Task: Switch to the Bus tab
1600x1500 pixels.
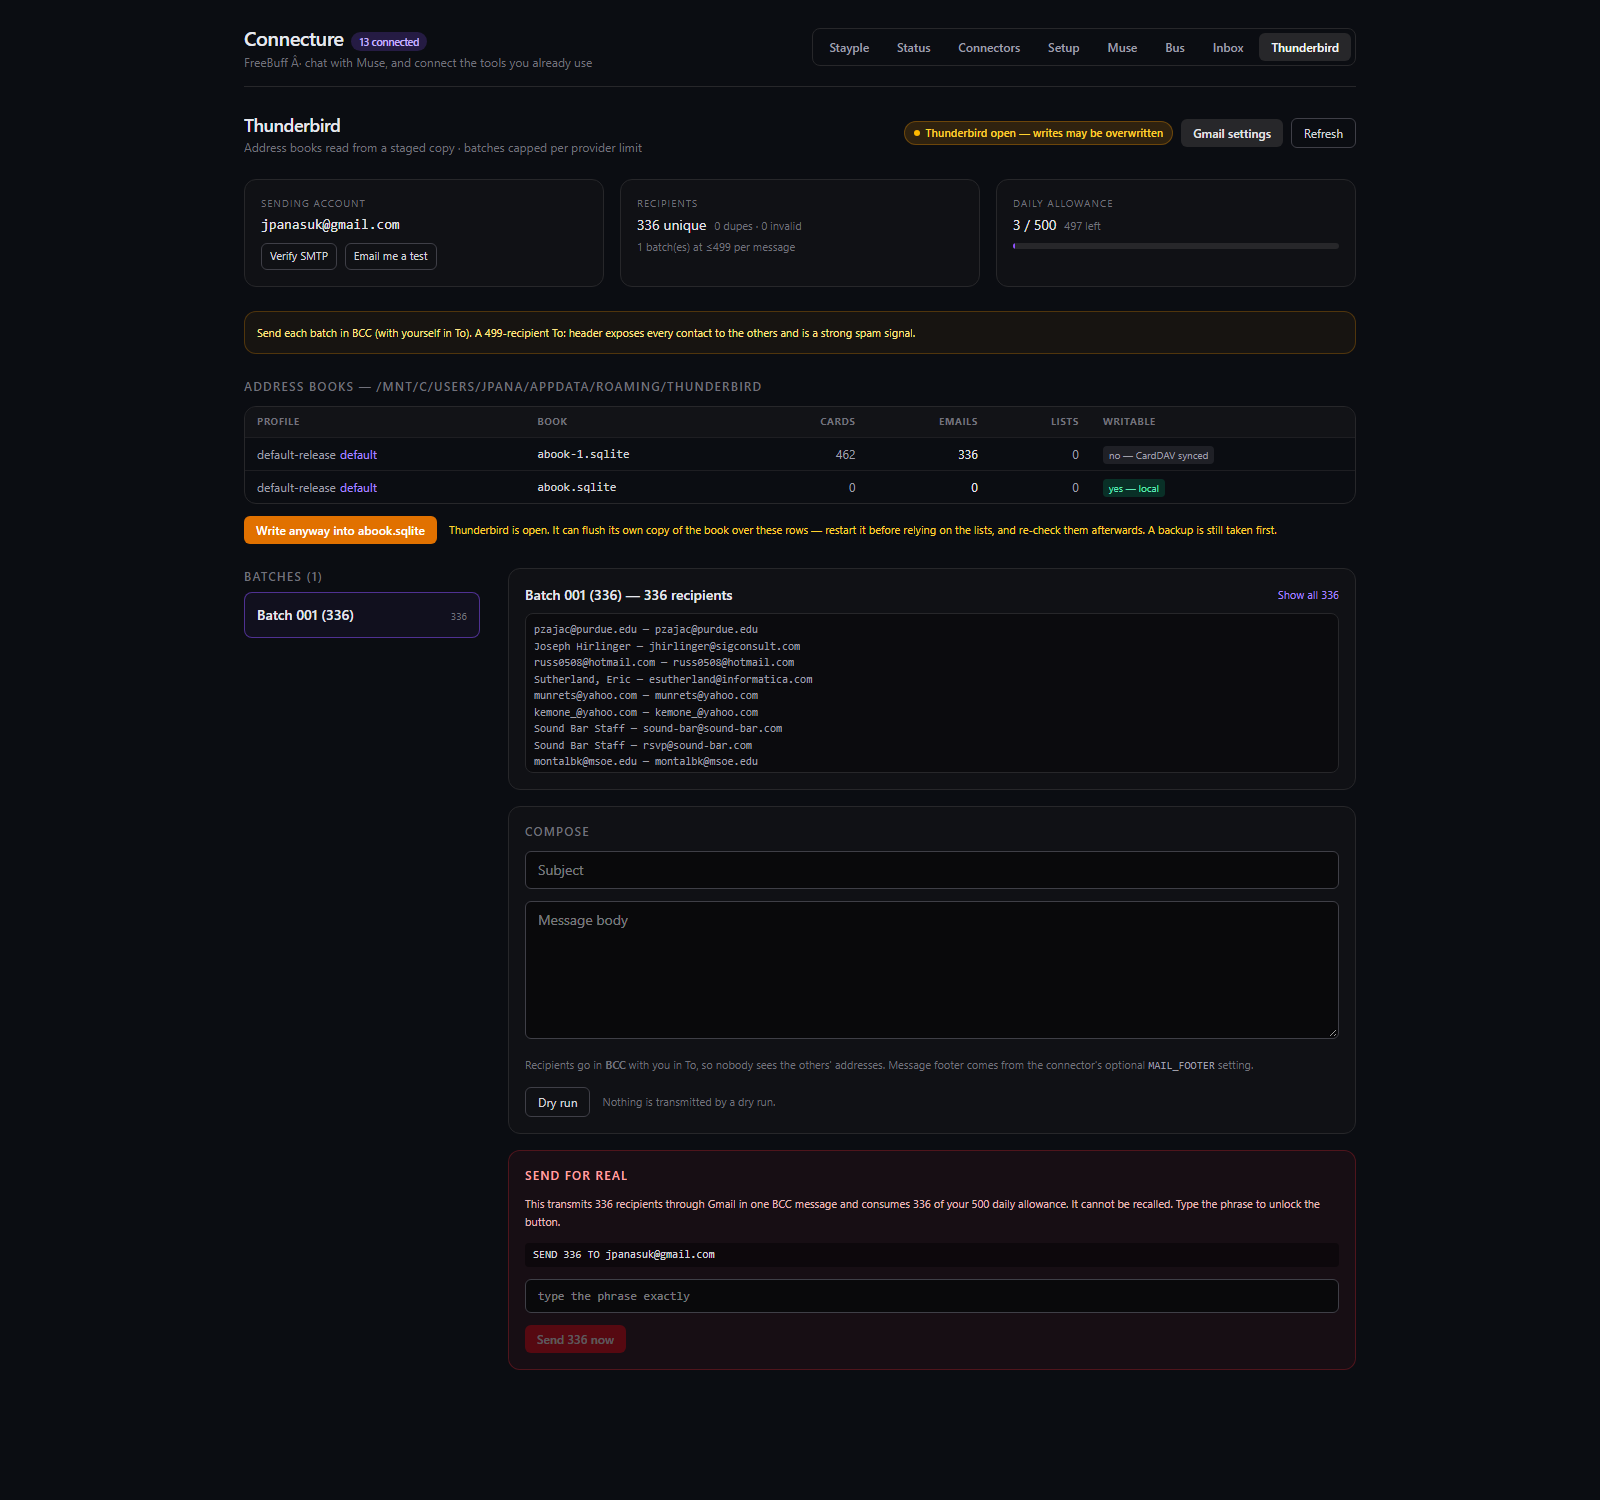Action: [x=1174, y=48]
